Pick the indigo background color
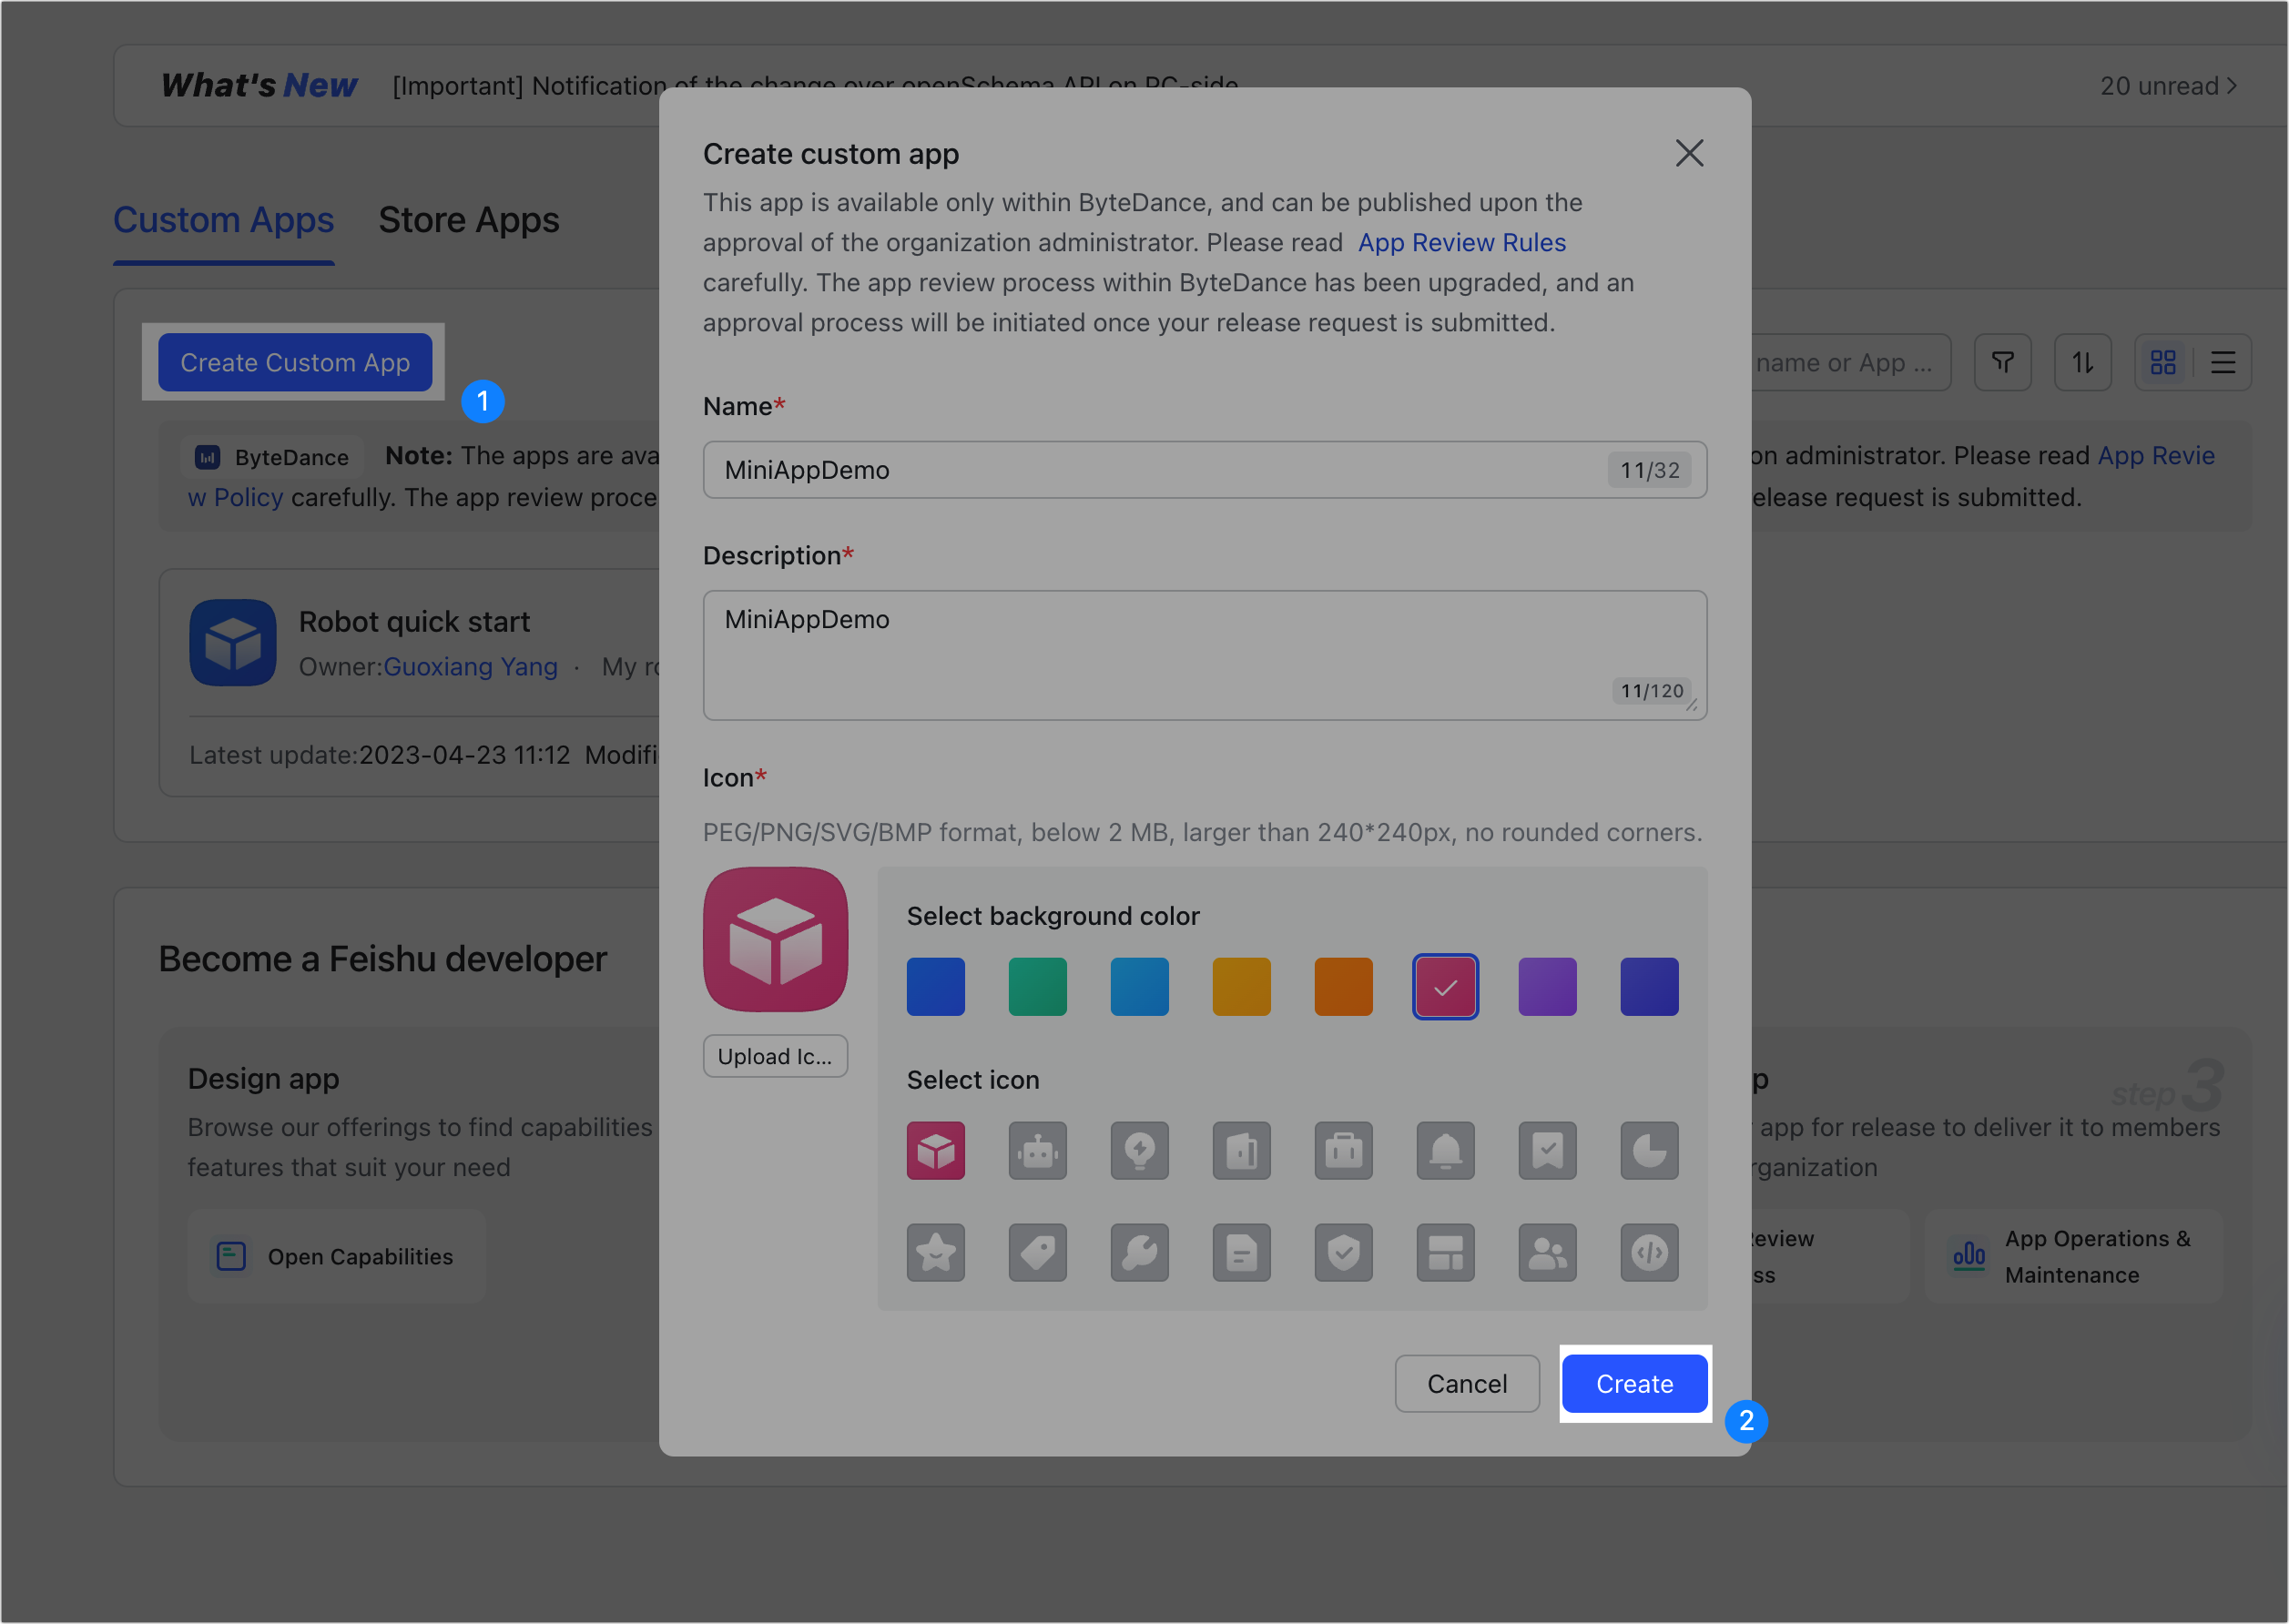This screenshot has height=1624, width=2289. pyautogui.click(x=1649, y=986)
